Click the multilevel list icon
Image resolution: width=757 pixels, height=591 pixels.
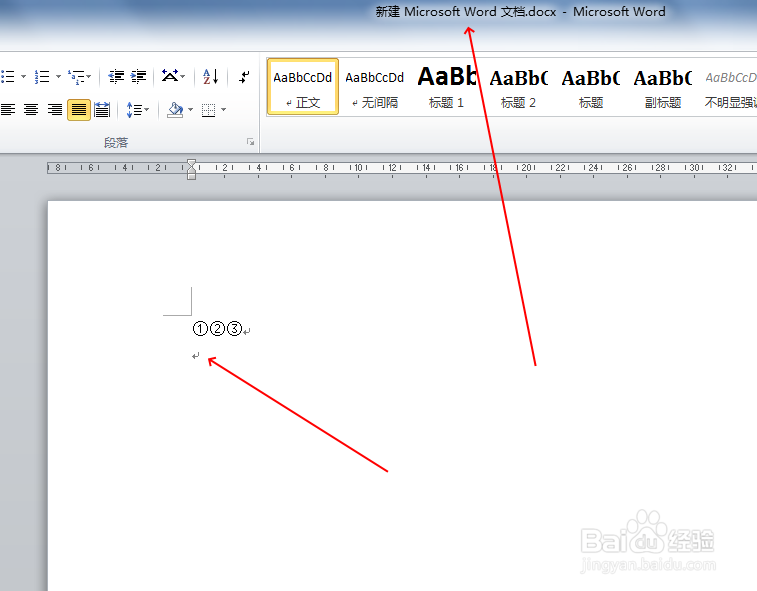pyautogui.click(x=76, y=76)
